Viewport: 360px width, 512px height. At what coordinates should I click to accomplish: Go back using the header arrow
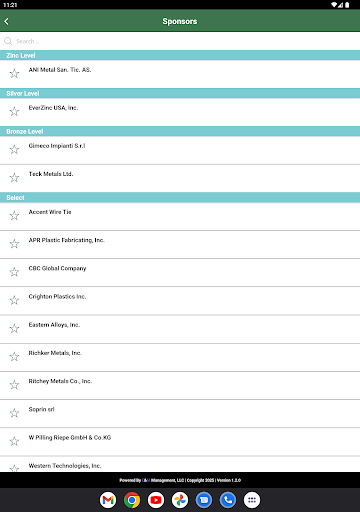(7, 21)
